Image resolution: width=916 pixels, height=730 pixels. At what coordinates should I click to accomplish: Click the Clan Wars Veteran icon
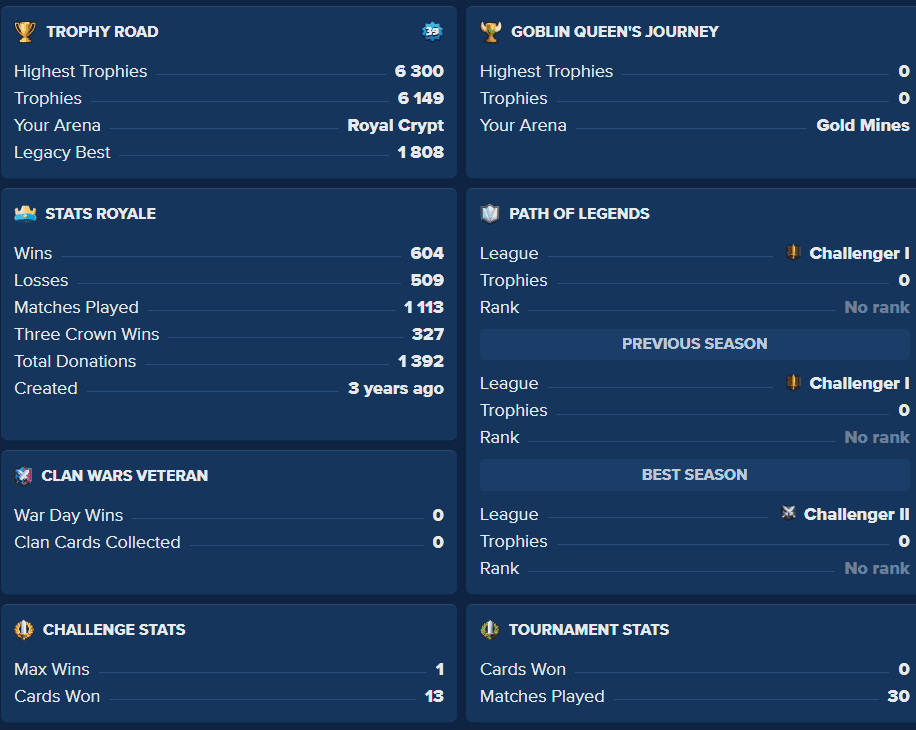(23, 475)
